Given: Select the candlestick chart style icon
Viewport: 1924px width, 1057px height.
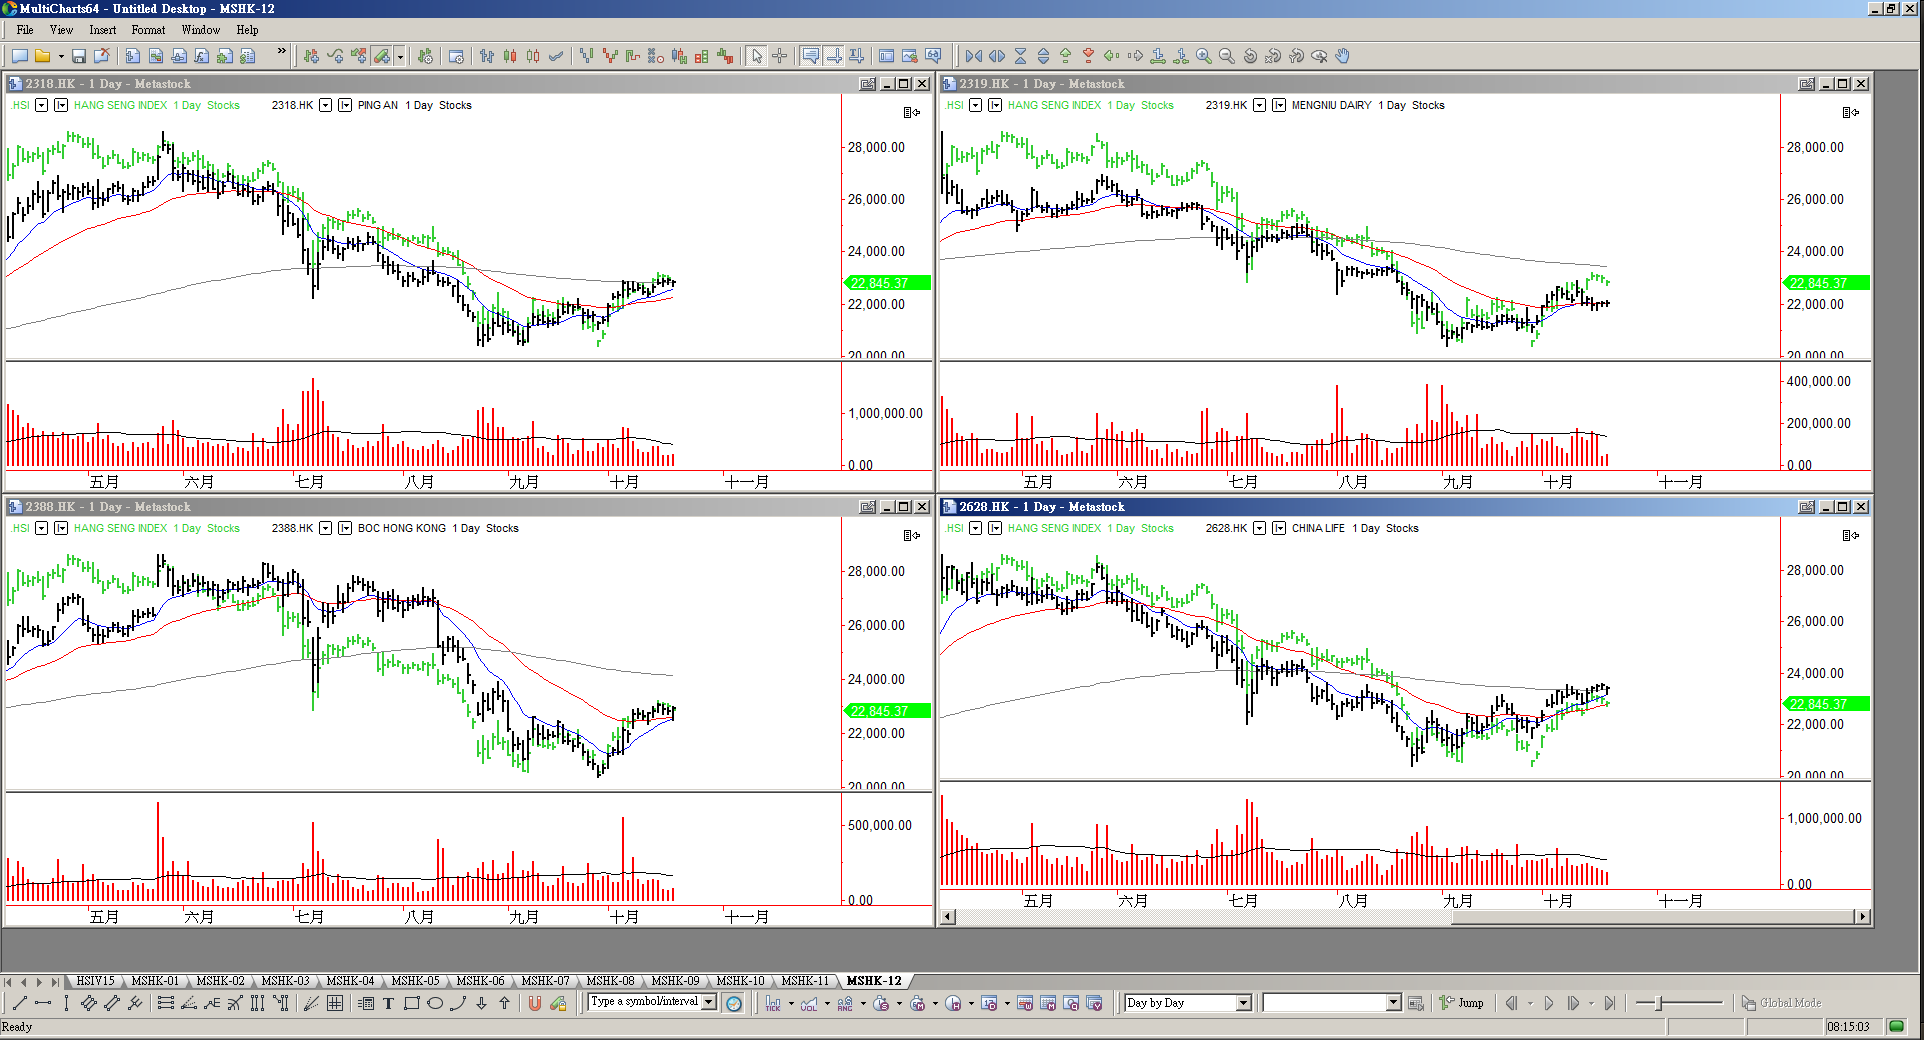Looking at the screenshot, I should (x=510, y=56).
